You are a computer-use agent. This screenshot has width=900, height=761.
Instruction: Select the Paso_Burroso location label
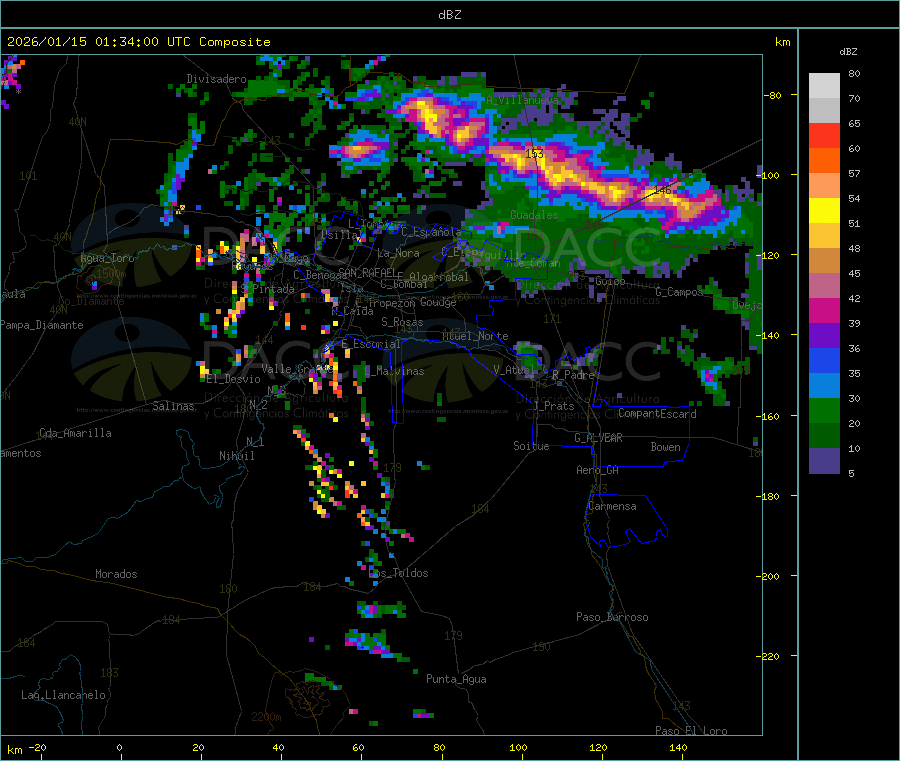pos(612,617)
